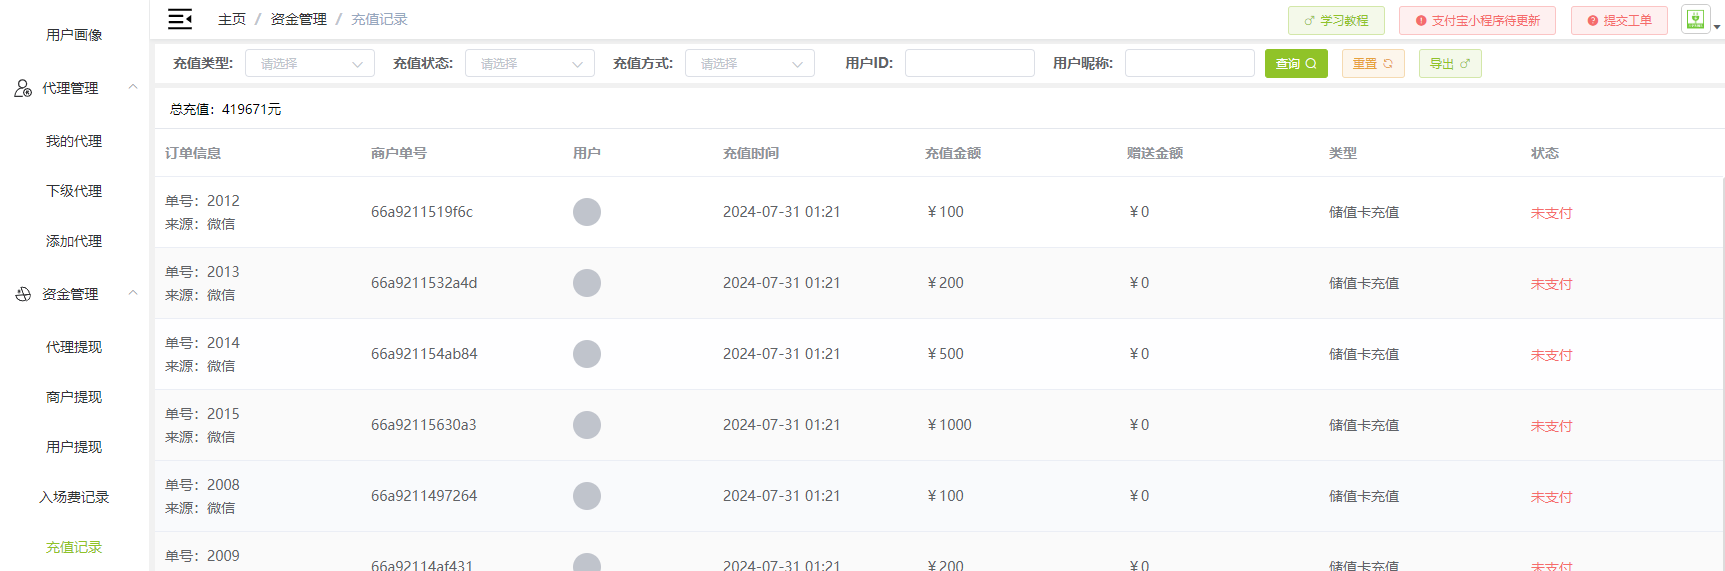Click the 支付宝小程序待更新 notice button
Viewport: 1725px width, 571px height.
(1477, 20)
